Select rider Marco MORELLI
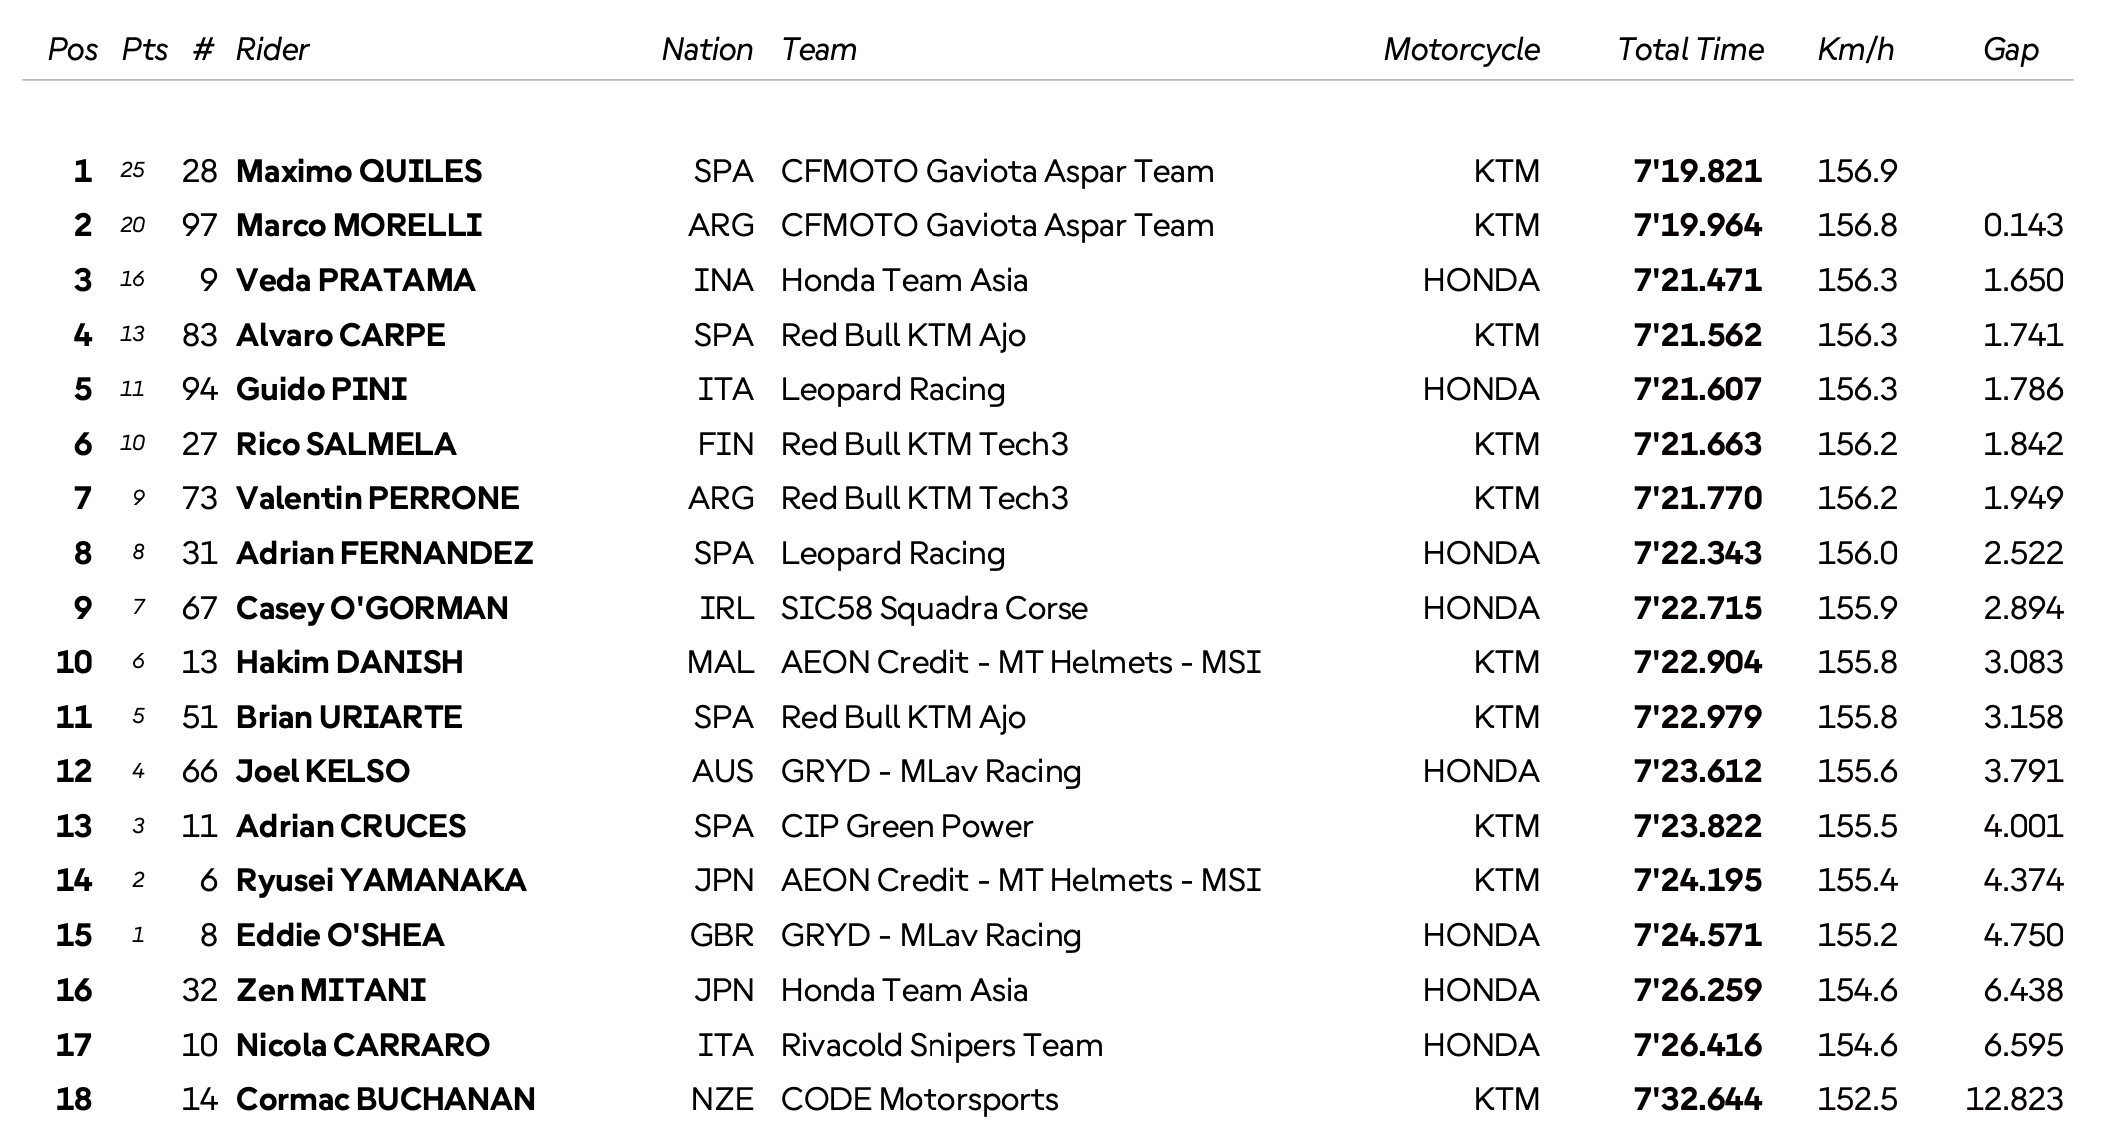This screenshot has height=1142, width=2118. click(x=358, y=225)
